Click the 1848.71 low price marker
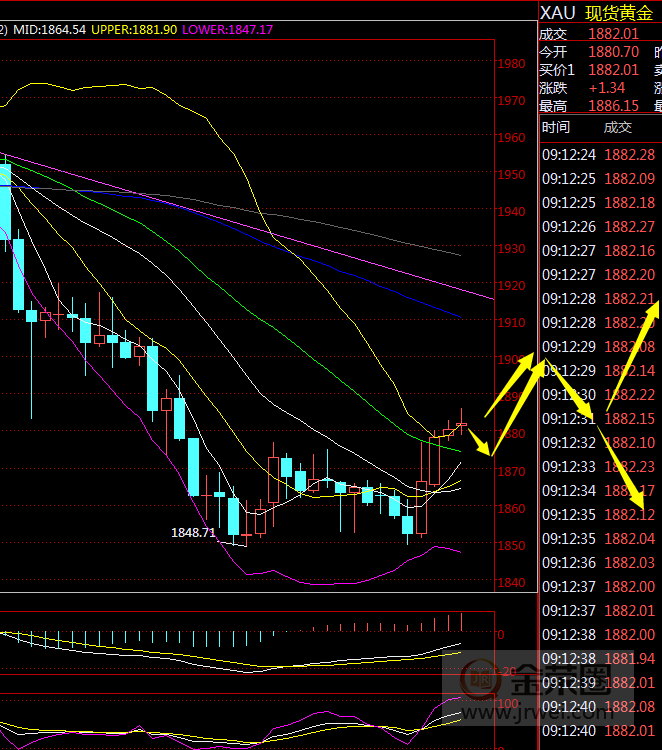The width and height of the screenshot is (662, 750). tap(193, 533)
